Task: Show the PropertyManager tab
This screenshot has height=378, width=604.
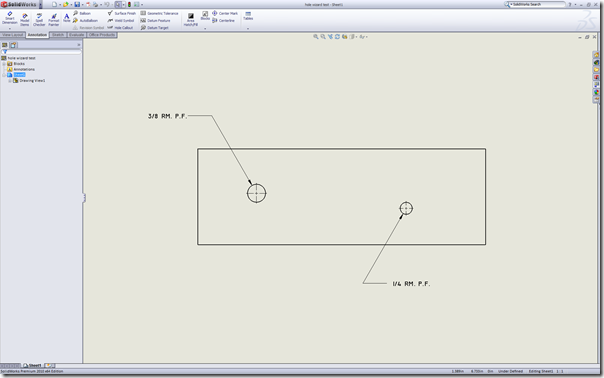Action: 13,45
